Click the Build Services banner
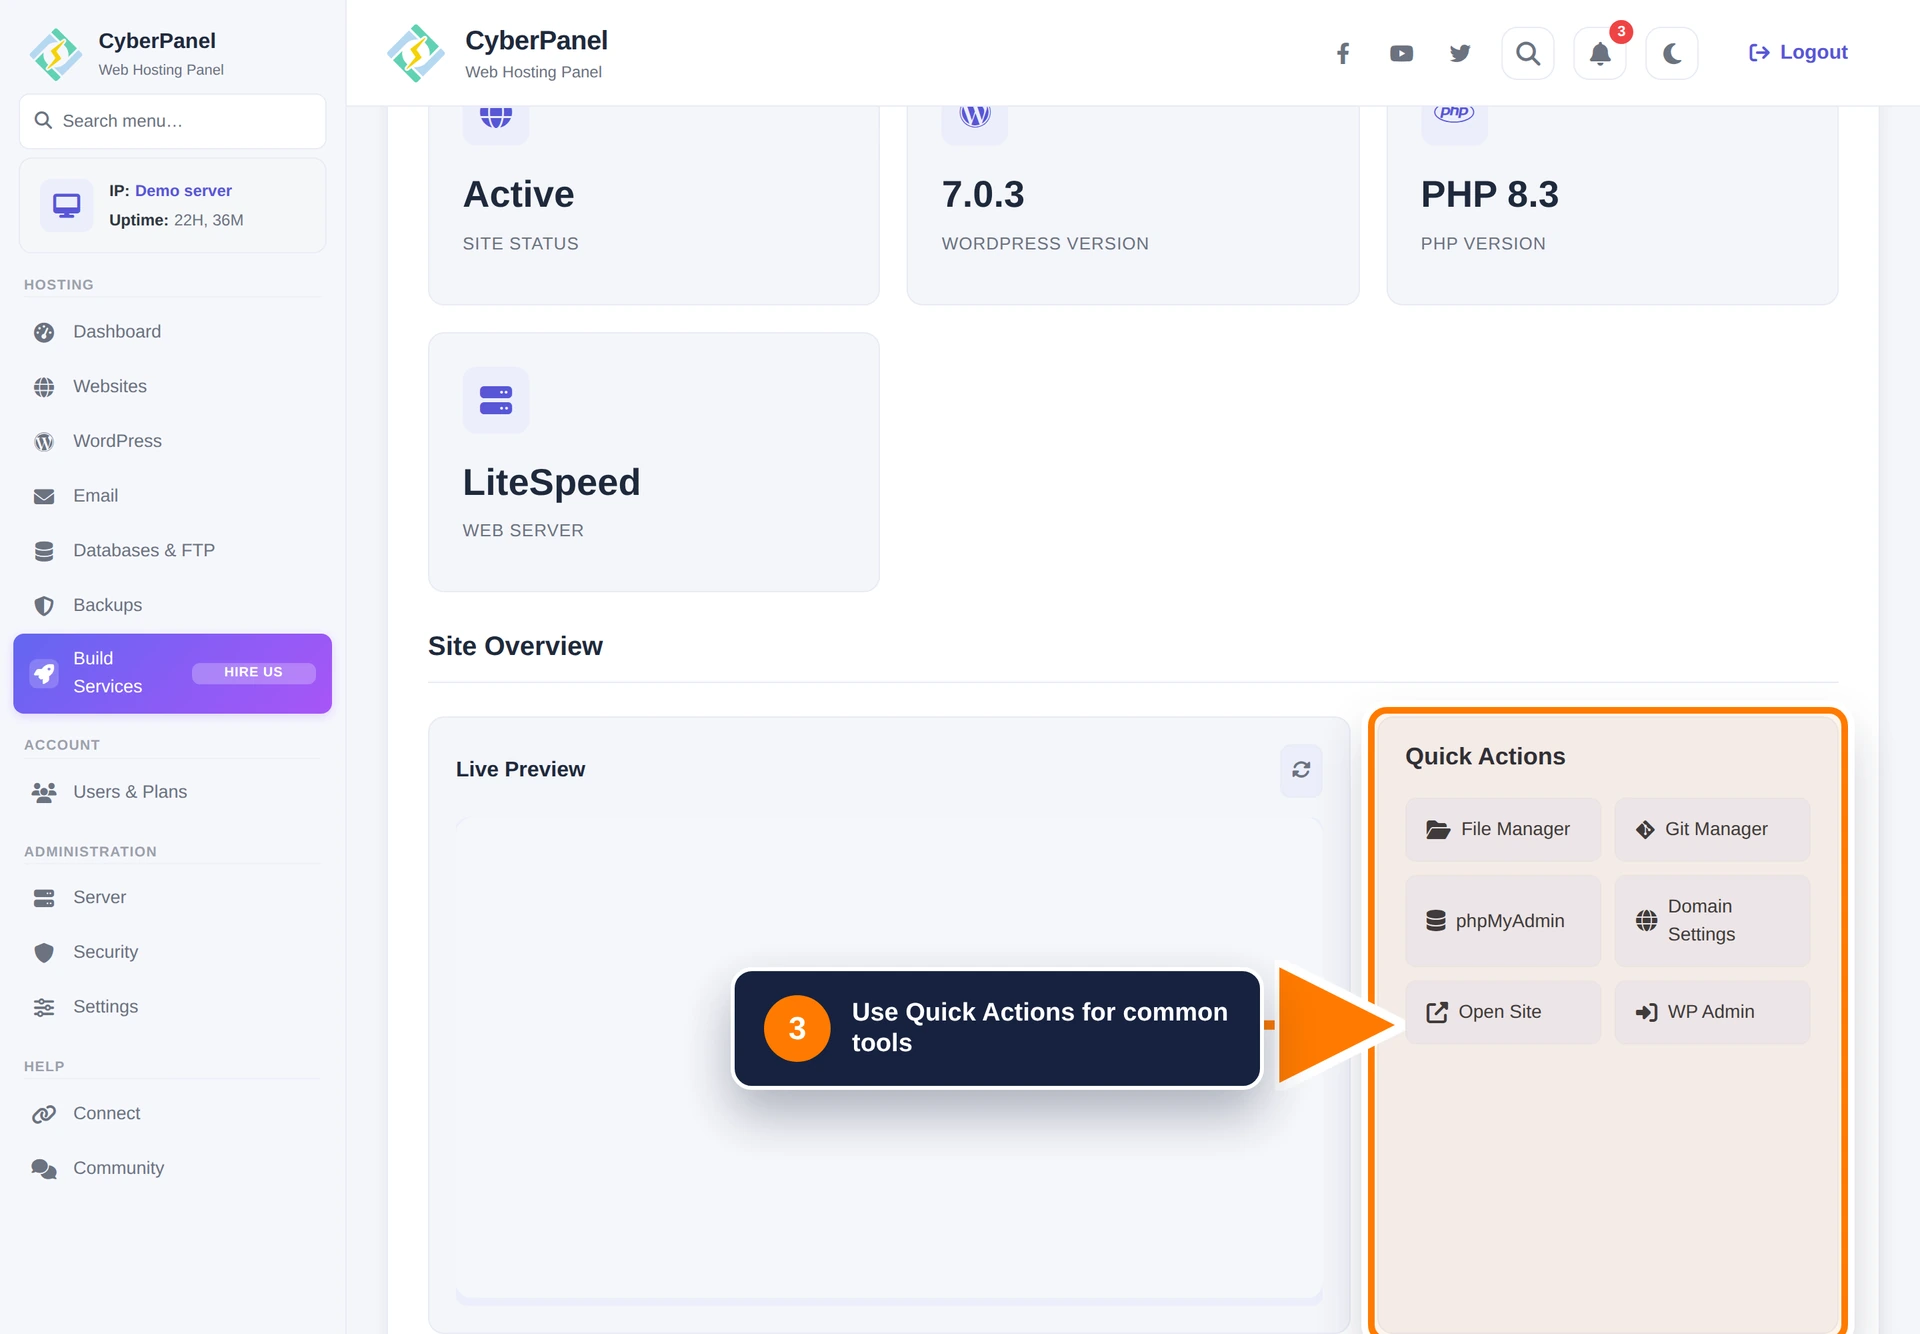 click(x=173, y=673)
